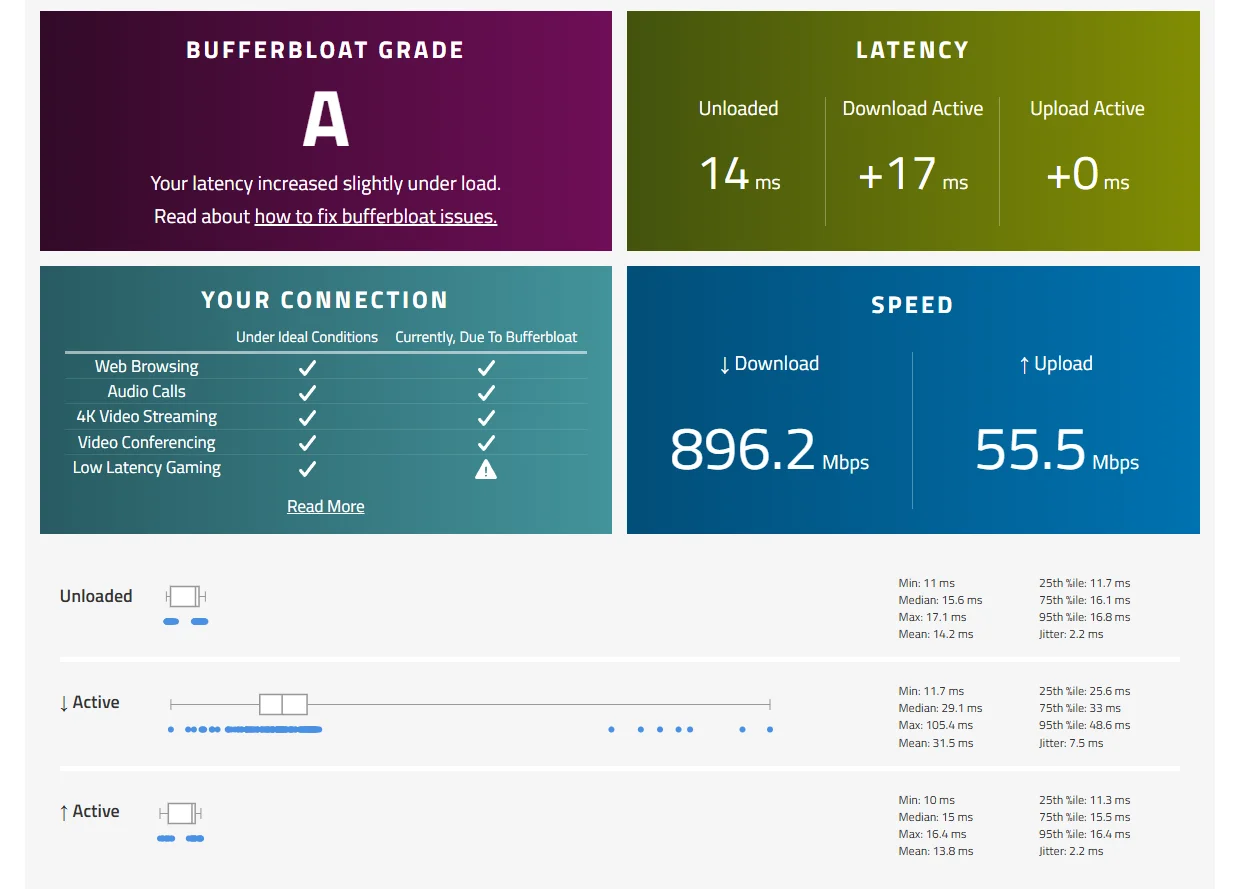Click the Web Browsing row label
This screenshot has height=889, width=1241.
click(x=147, y=367)
